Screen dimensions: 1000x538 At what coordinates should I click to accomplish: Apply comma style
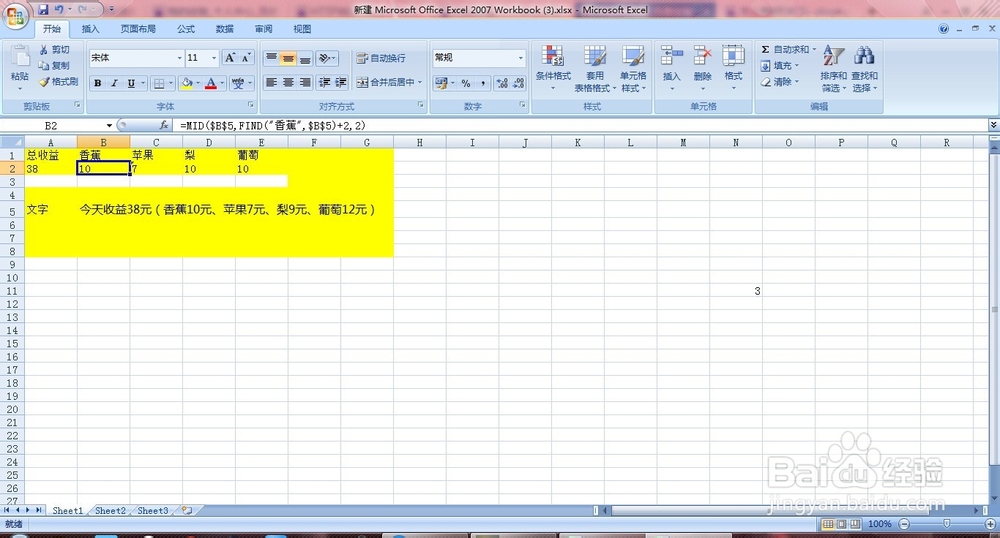(x=483, y=83)
